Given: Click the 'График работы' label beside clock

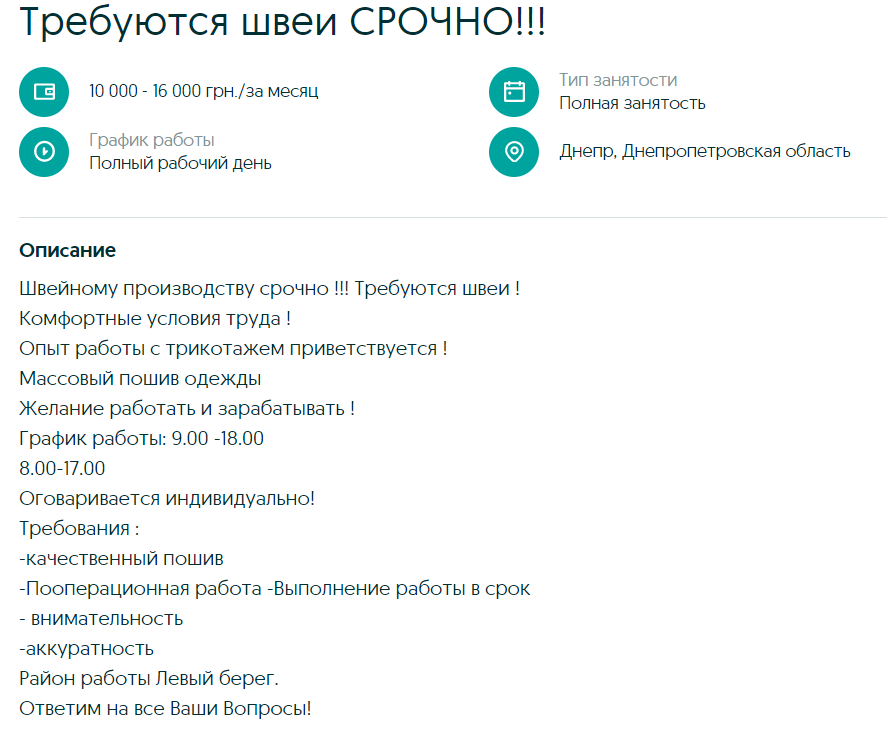Looking at the screenshot, I should pyautogui.click(x=152, y=140).
